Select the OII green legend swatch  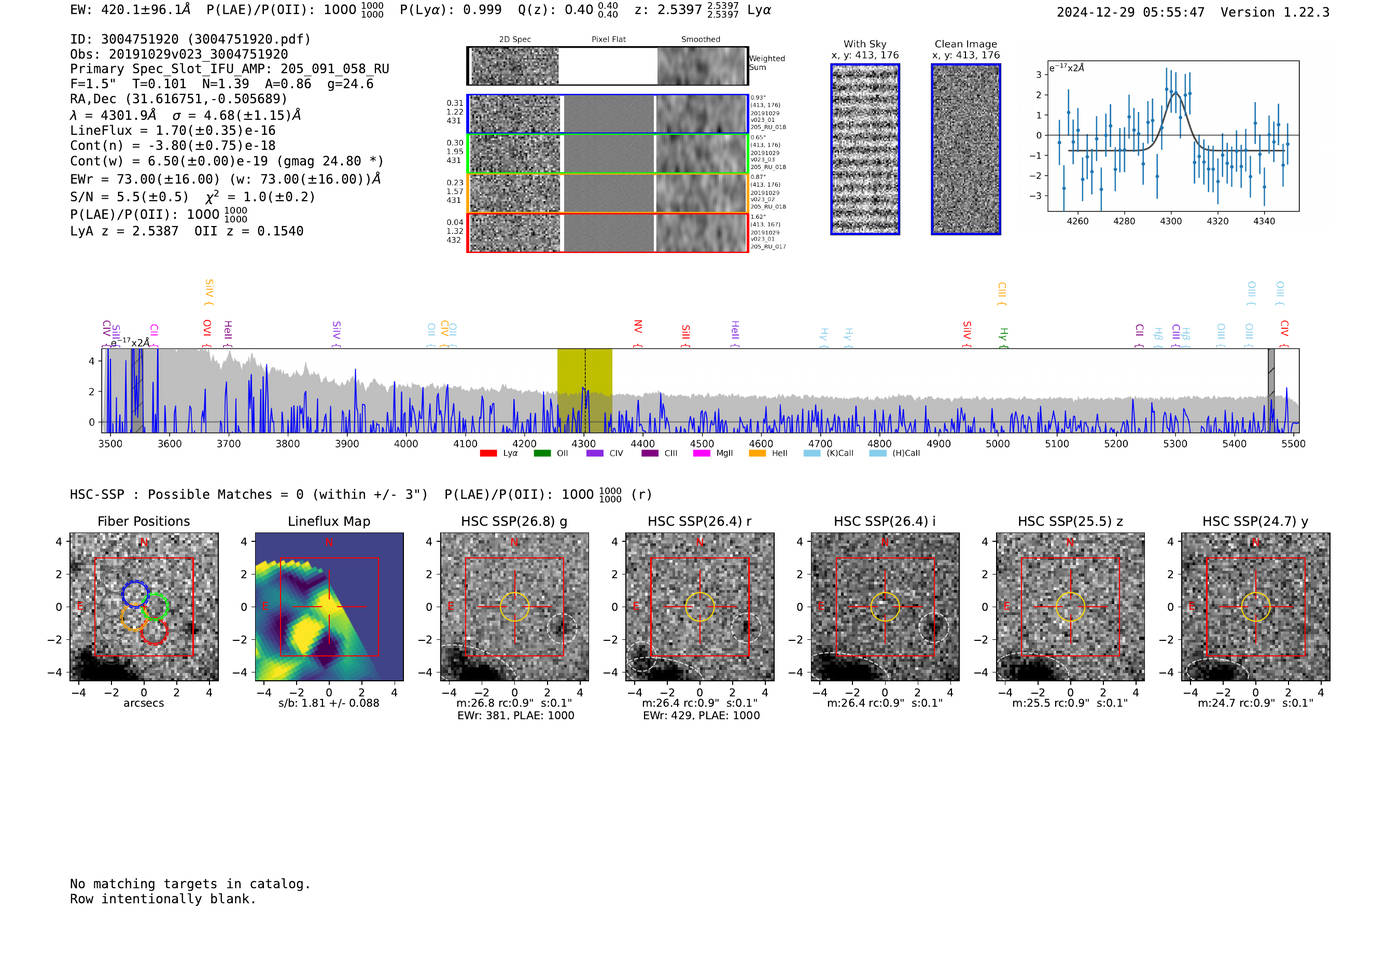coord(542,453)
